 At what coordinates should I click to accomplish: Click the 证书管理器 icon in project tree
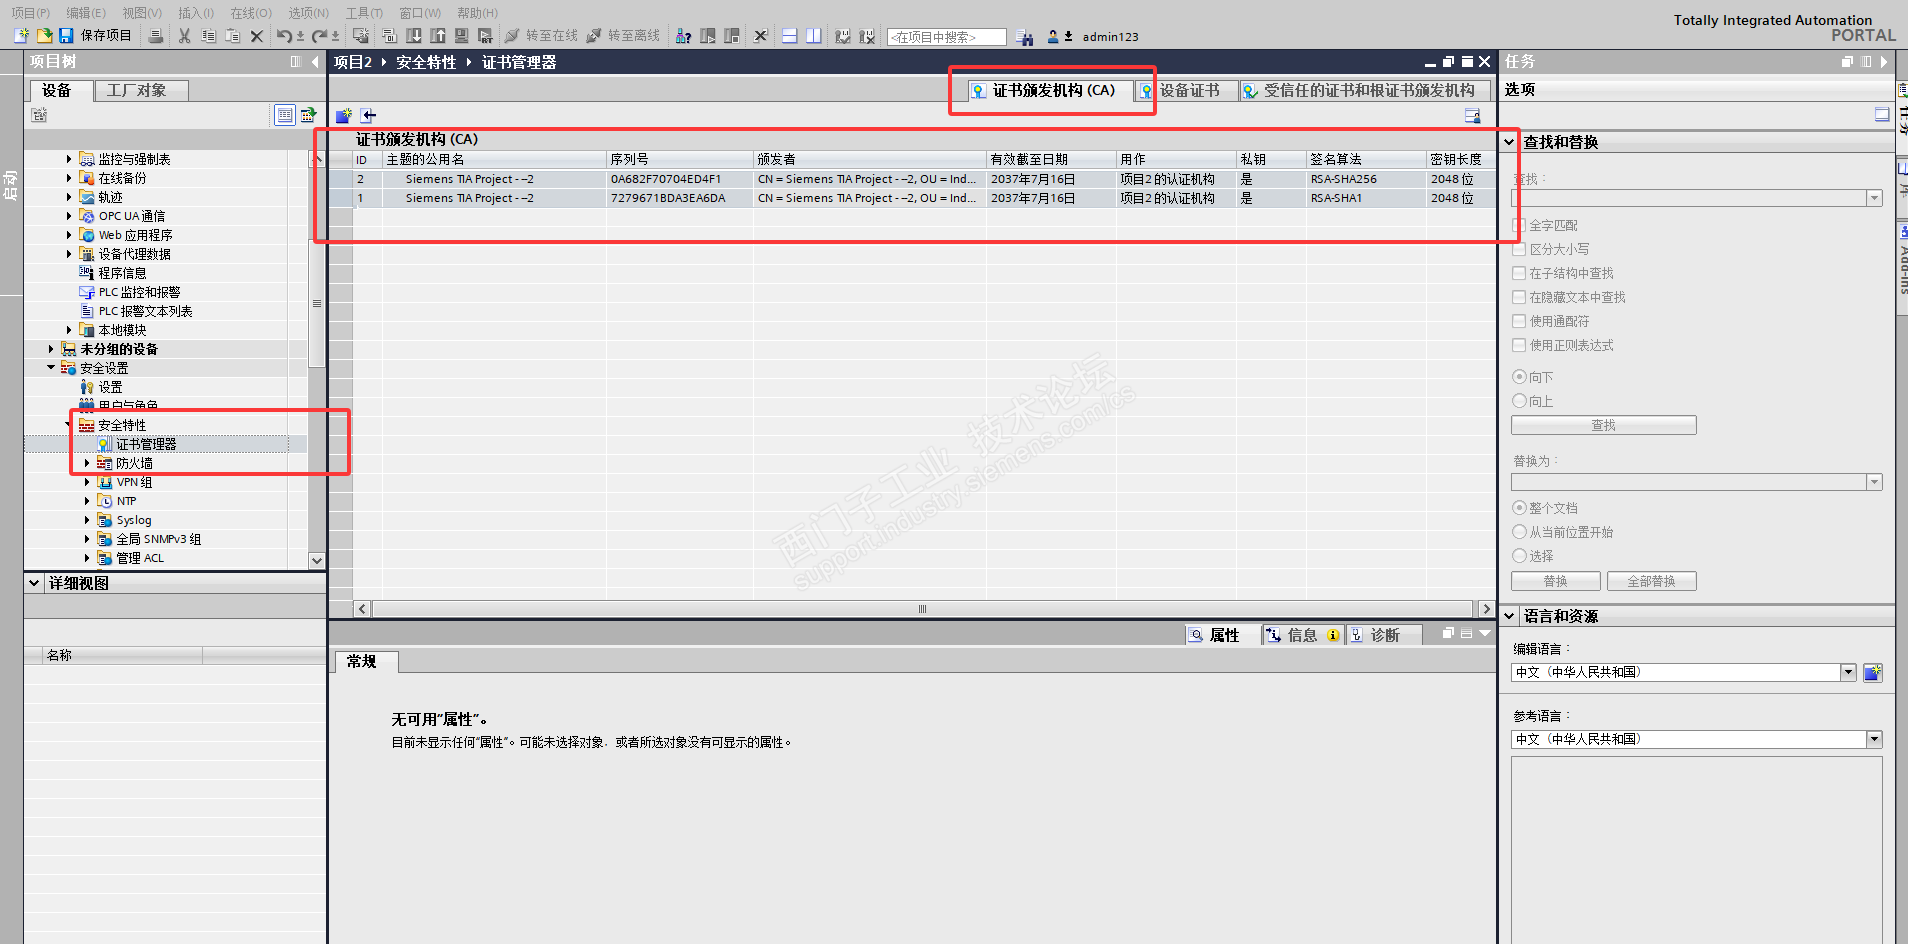tap(104, 444)
